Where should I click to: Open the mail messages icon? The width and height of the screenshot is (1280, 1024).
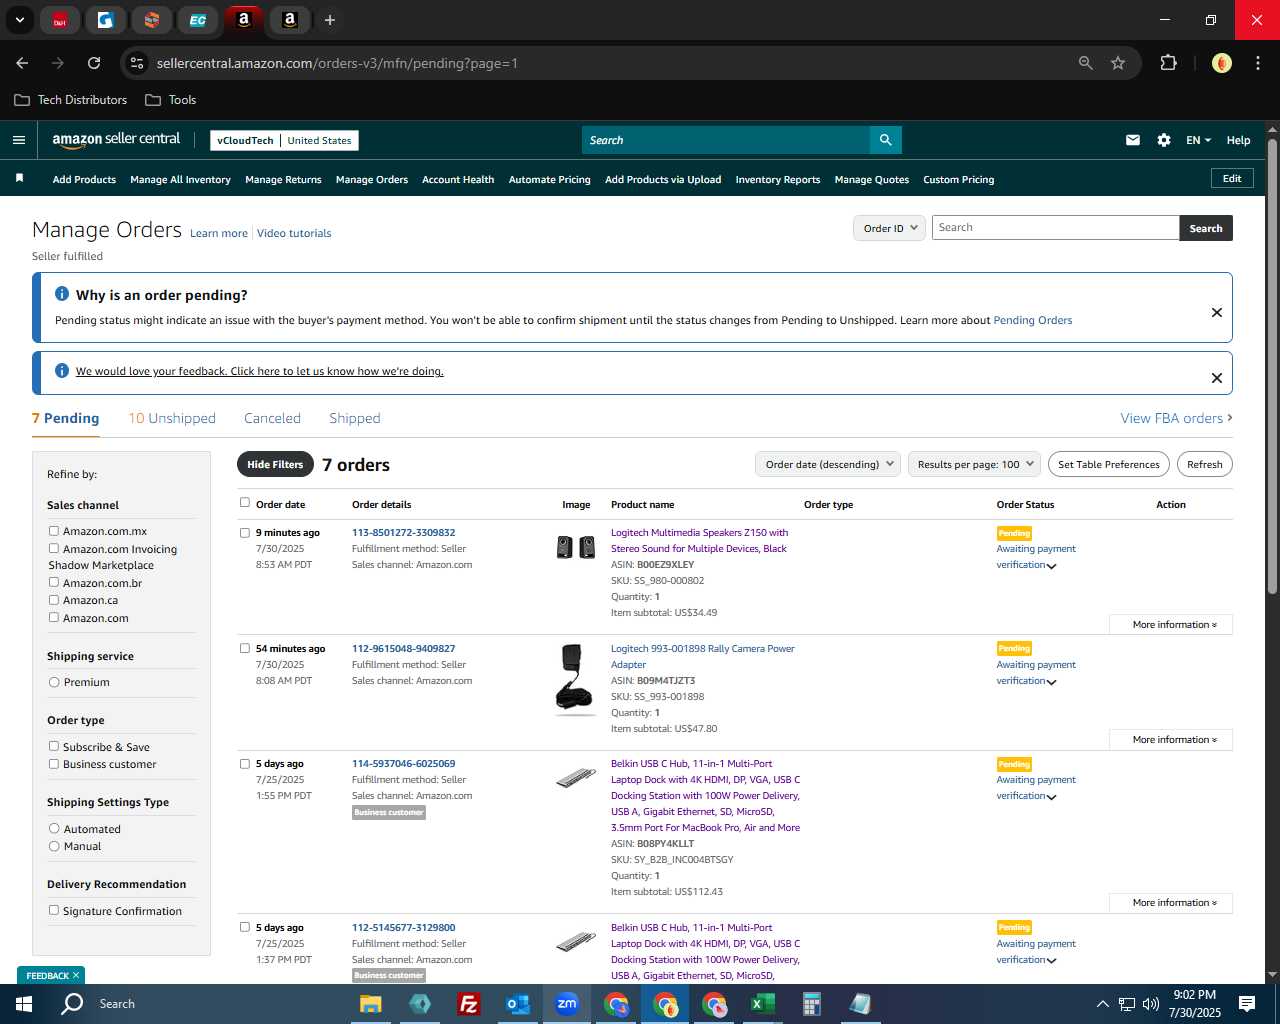(1133, 140)
